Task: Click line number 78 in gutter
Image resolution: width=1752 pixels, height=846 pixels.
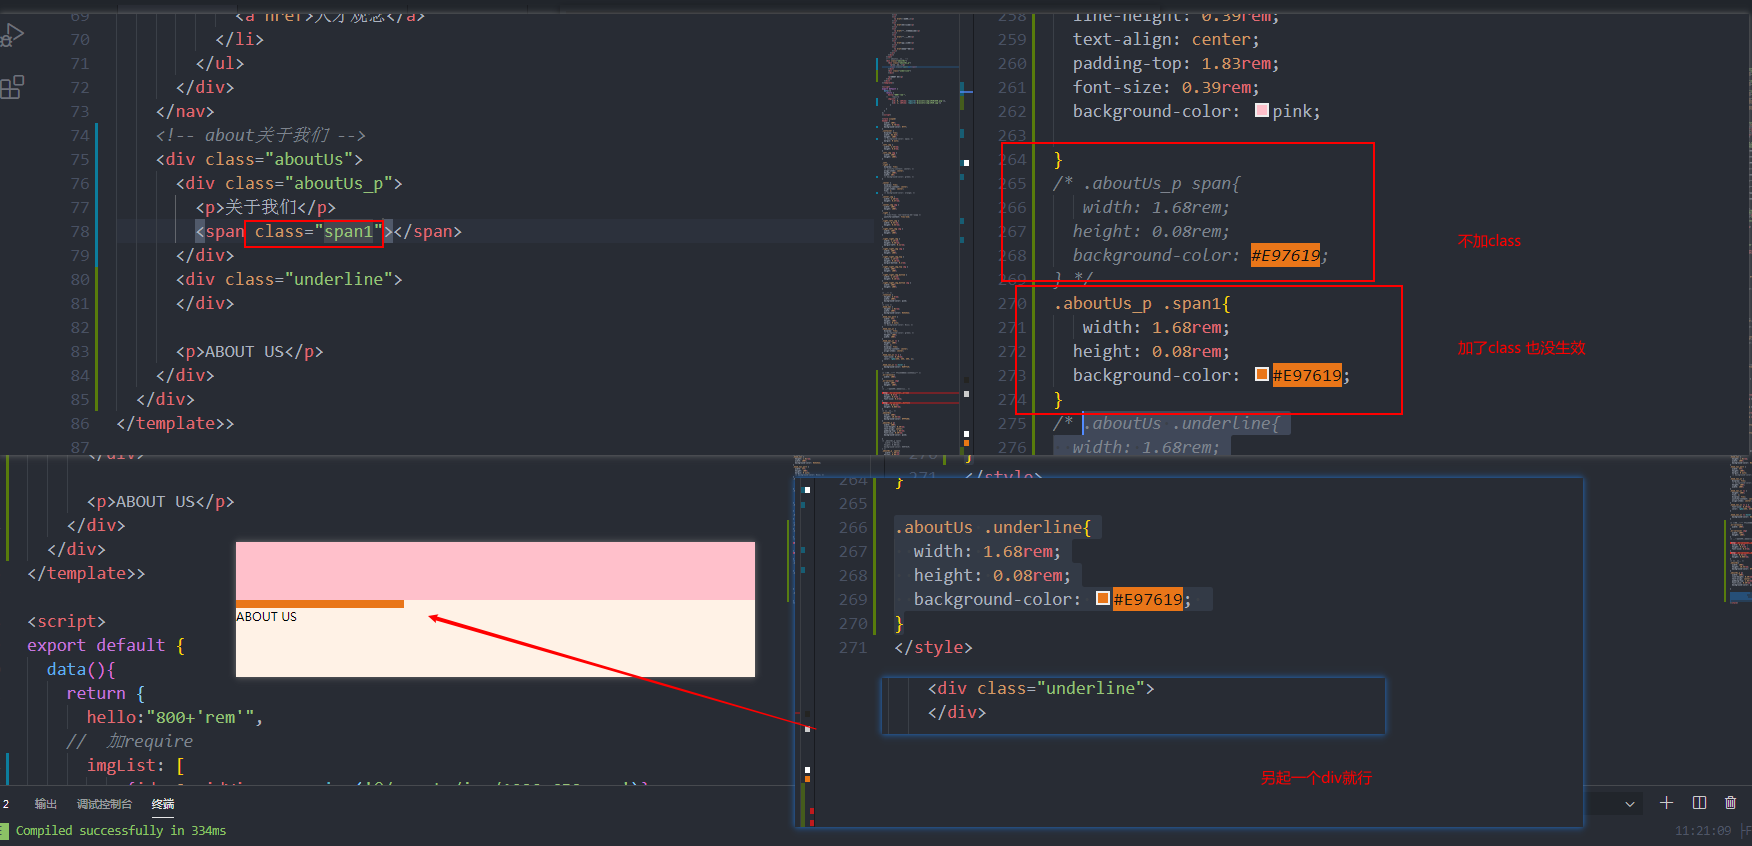Action: tap(80, 232)
